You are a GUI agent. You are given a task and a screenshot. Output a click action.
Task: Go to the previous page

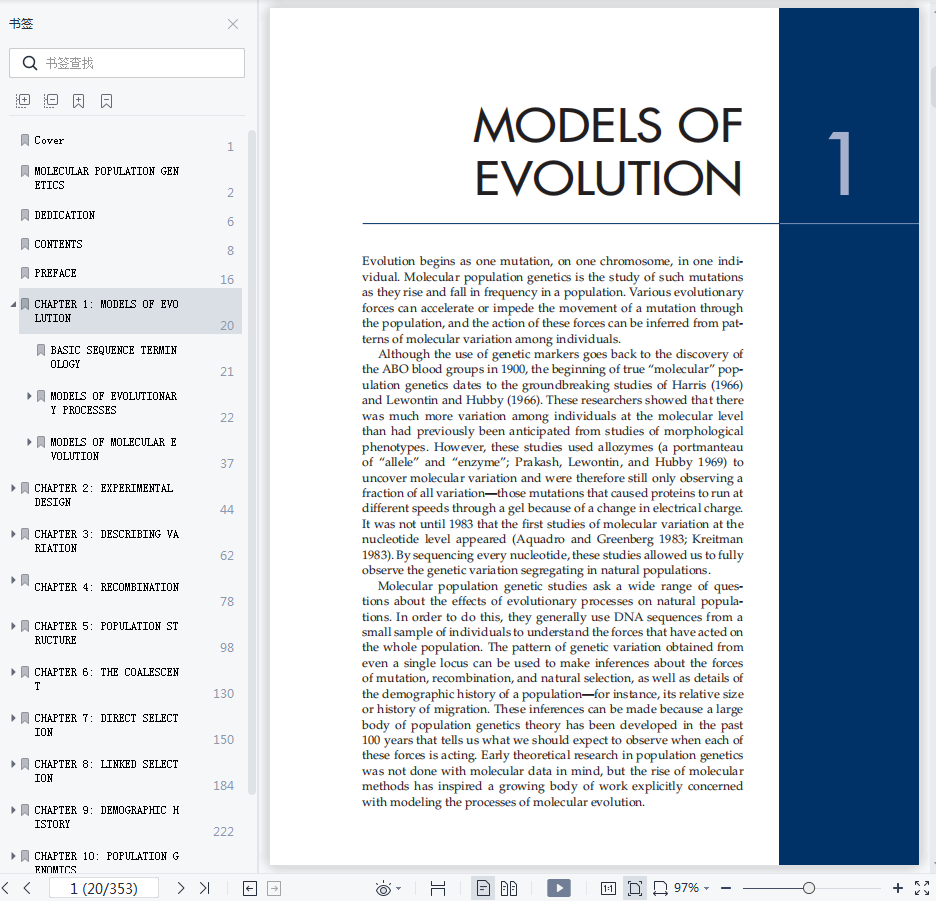[x=27, y=888]
